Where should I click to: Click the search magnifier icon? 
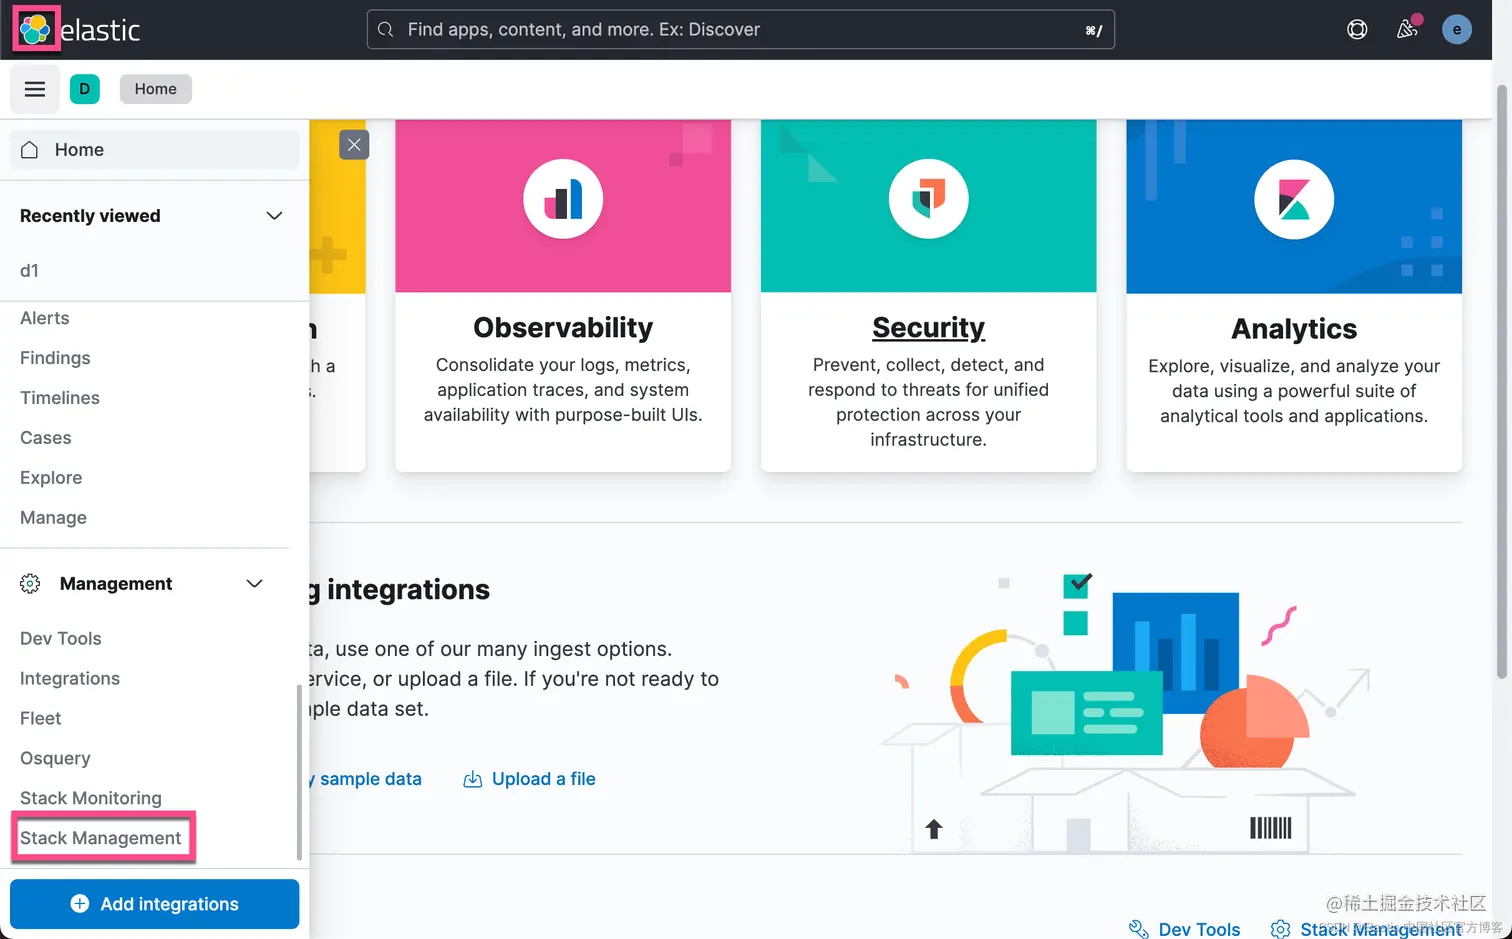386,29
